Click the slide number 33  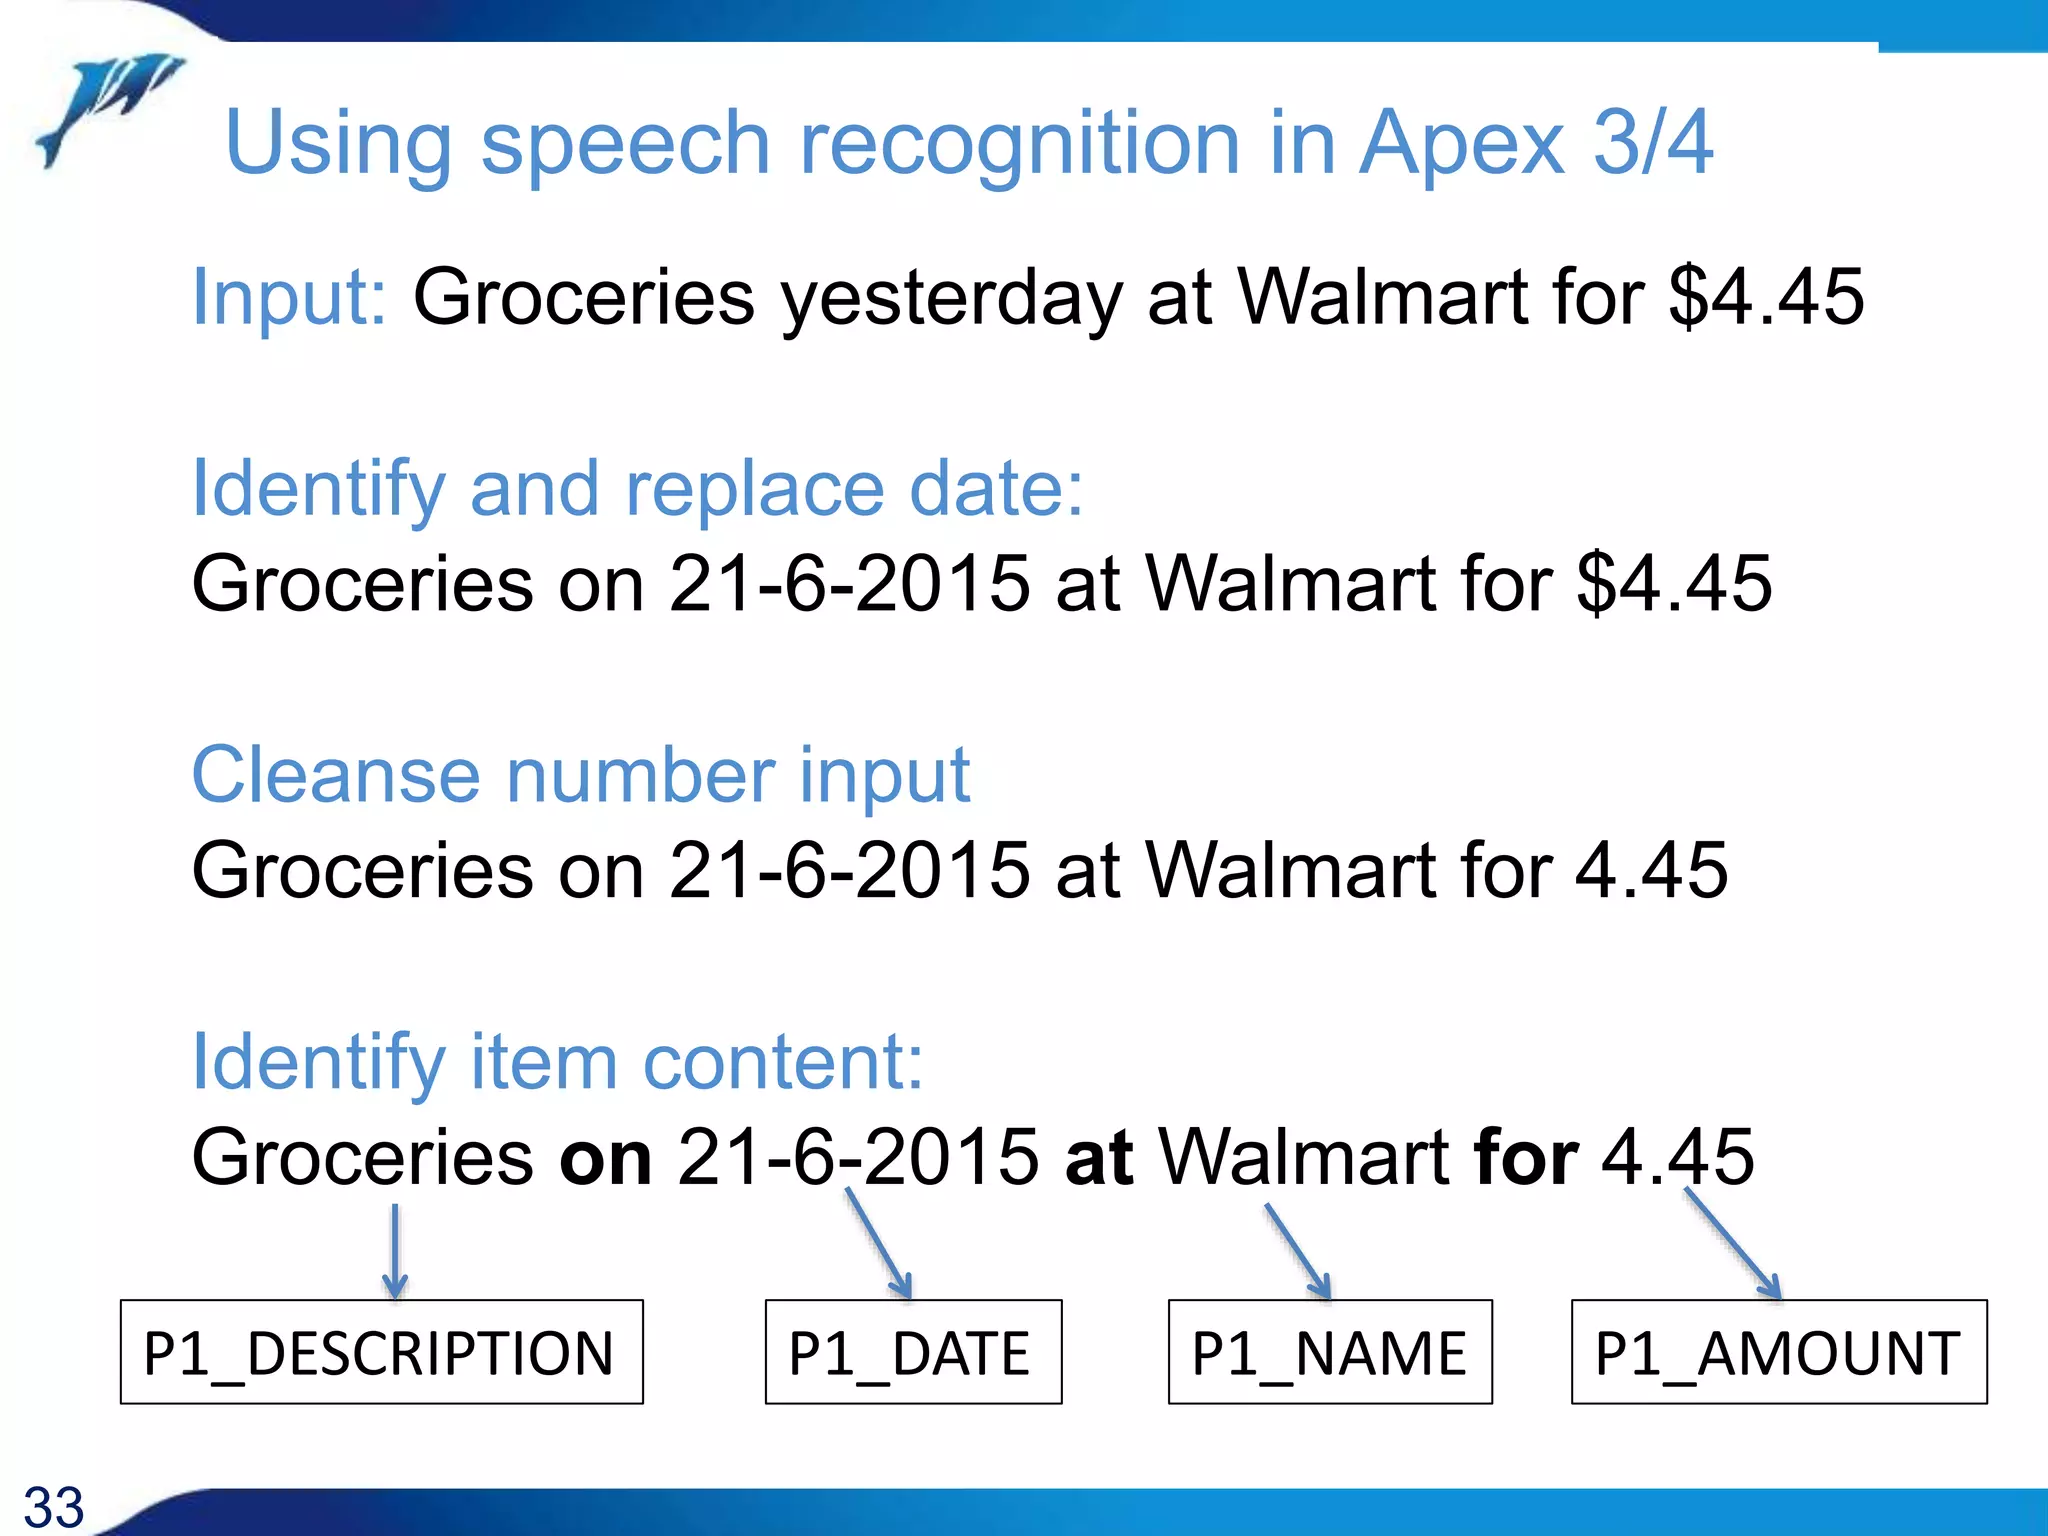click(54, 1507)
